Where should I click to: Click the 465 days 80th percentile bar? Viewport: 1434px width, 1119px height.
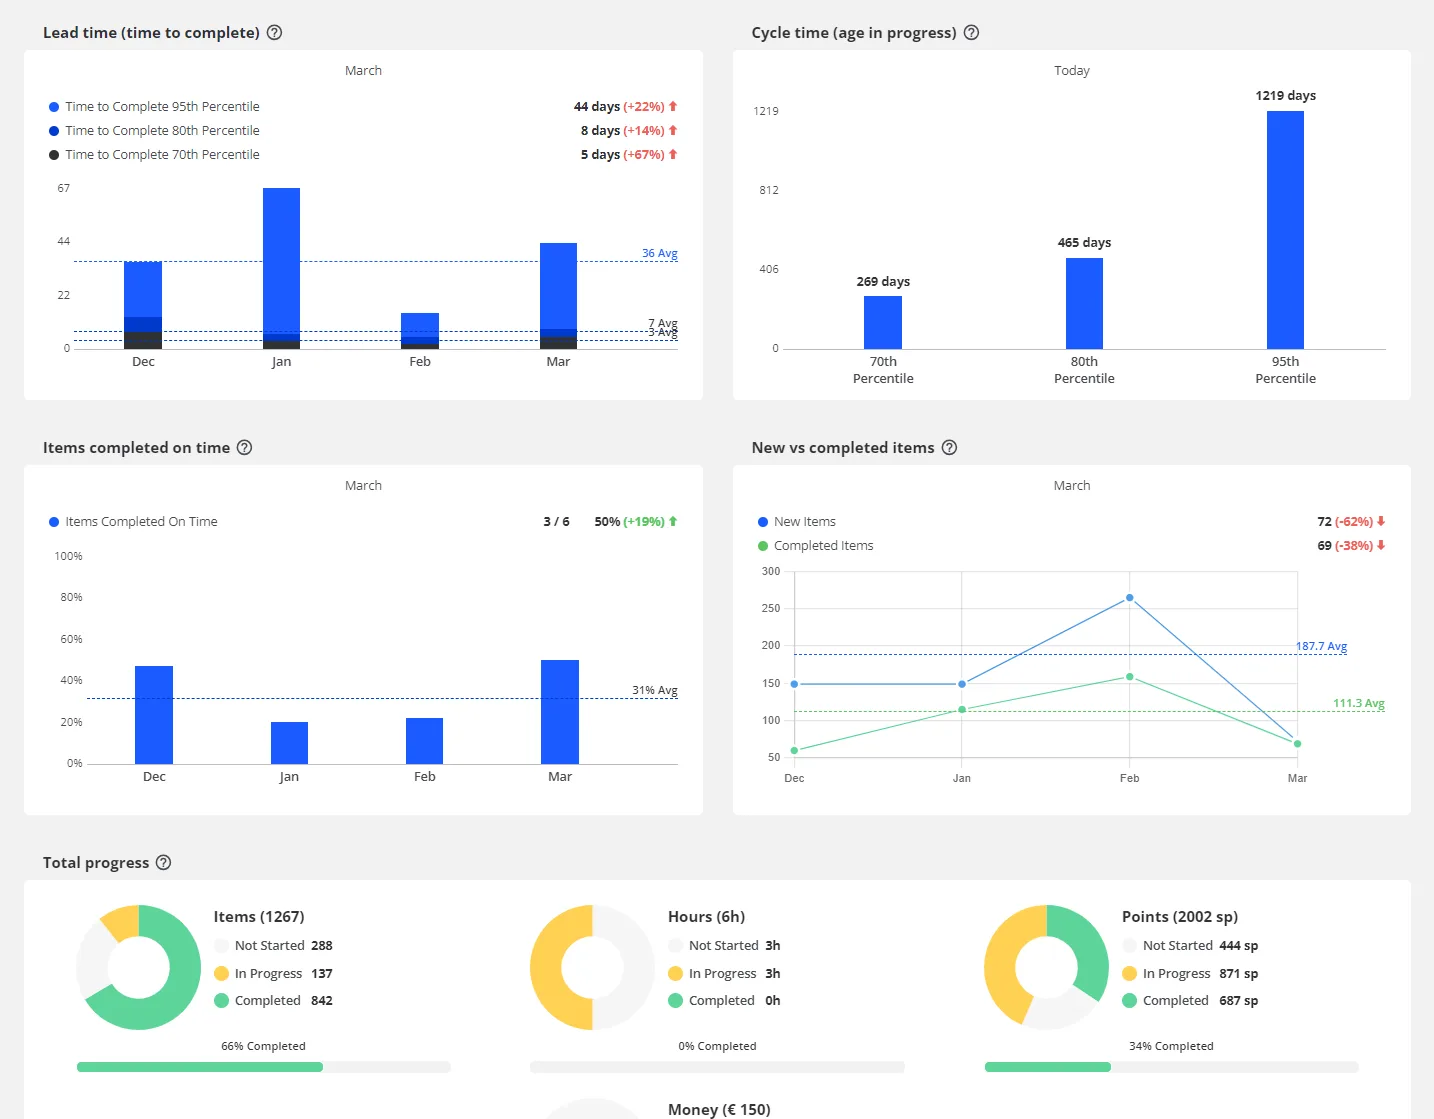point(1084,303)
